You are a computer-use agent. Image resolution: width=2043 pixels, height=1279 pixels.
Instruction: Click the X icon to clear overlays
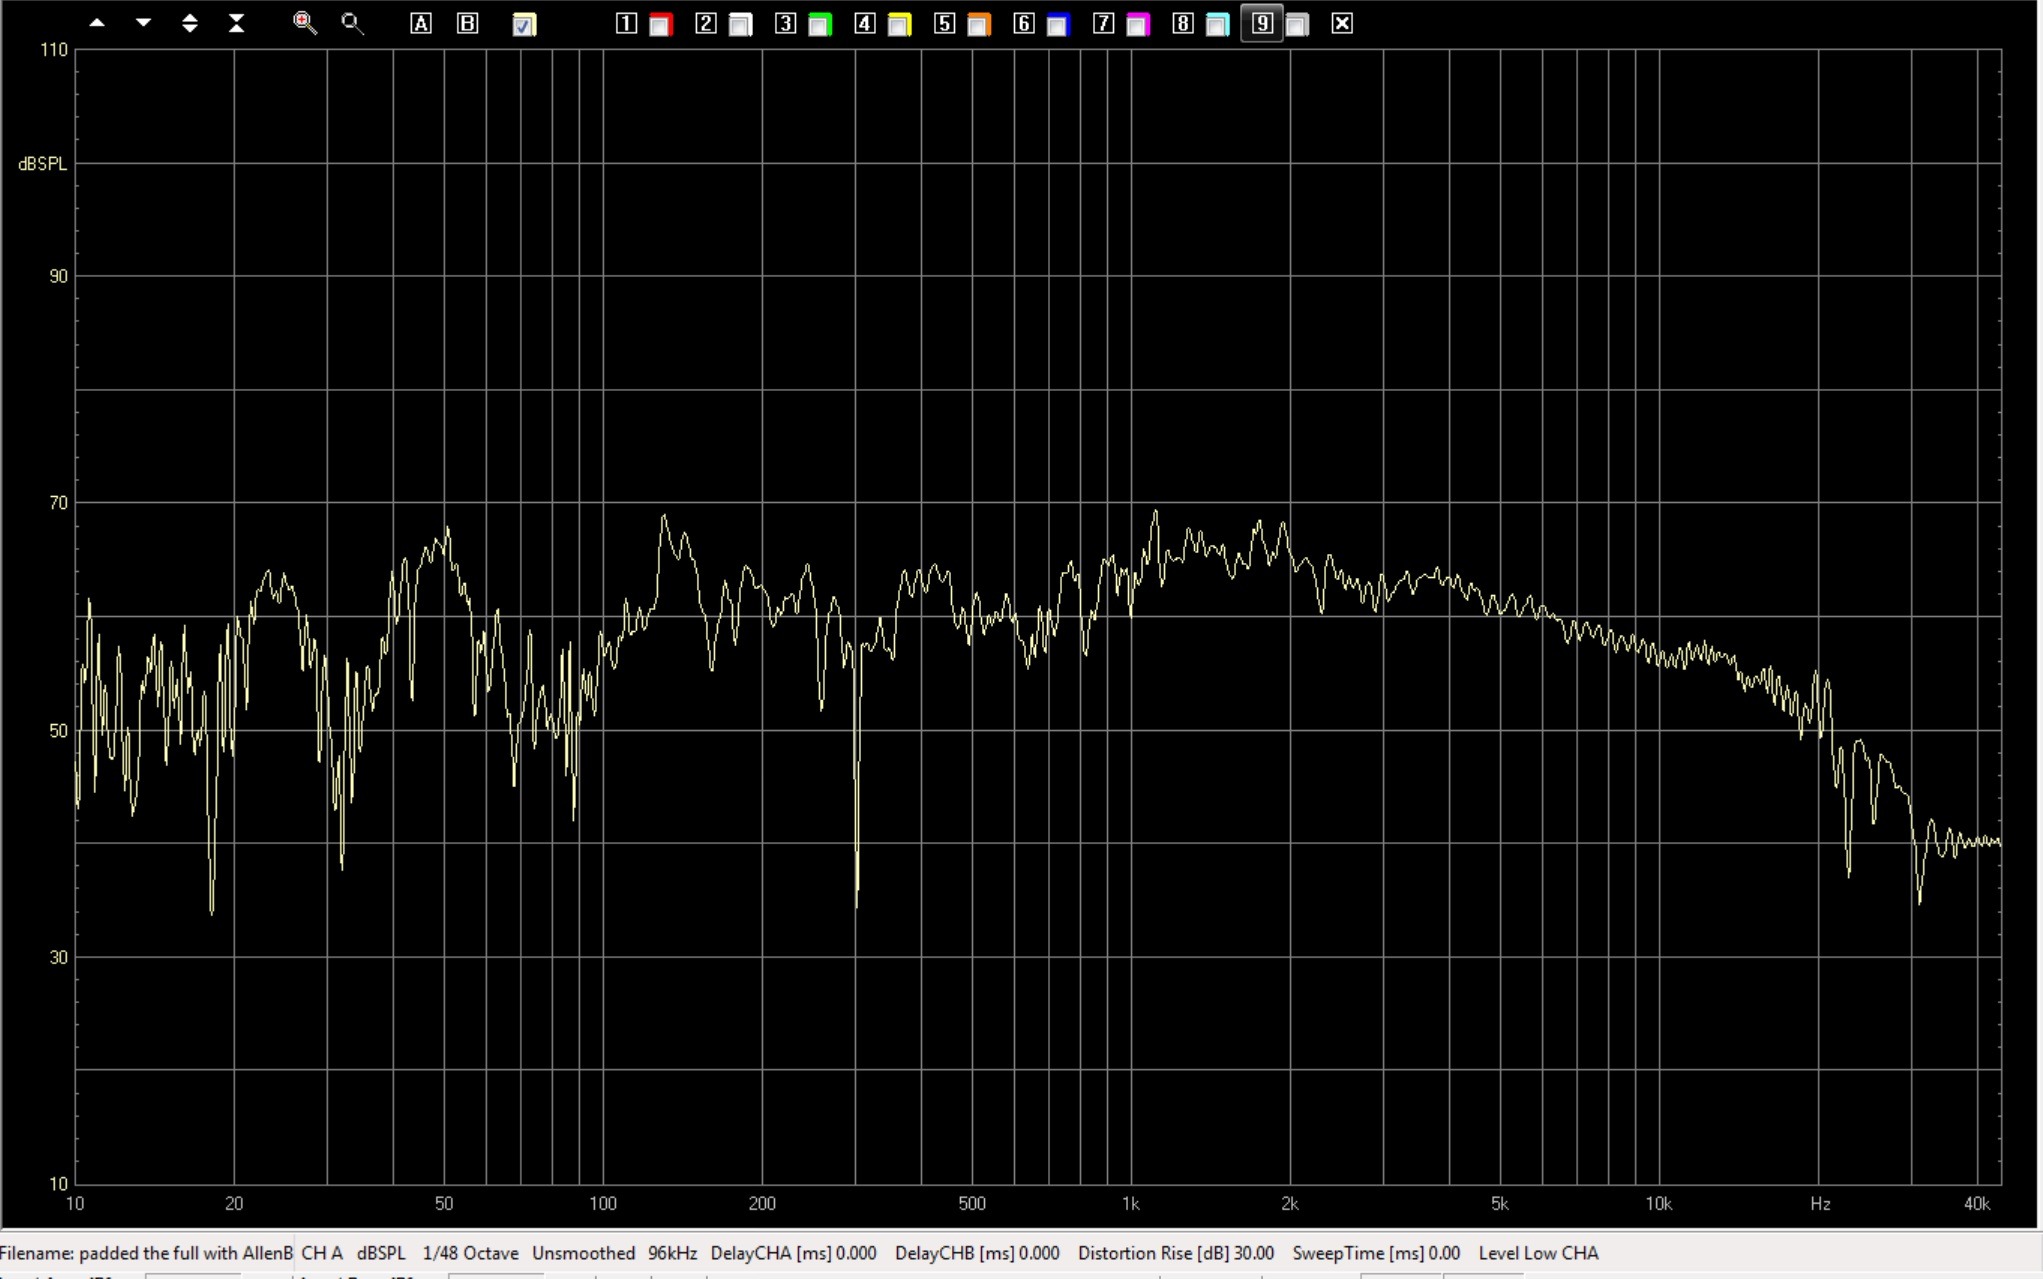1343,23
